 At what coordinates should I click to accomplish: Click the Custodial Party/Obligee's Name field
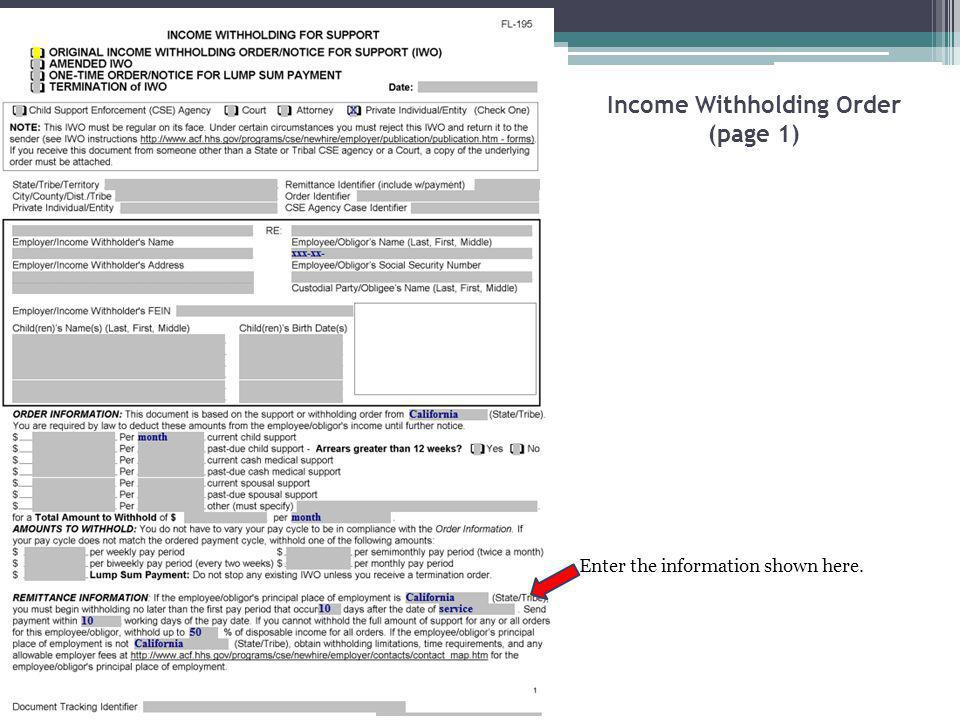(411, 277)
